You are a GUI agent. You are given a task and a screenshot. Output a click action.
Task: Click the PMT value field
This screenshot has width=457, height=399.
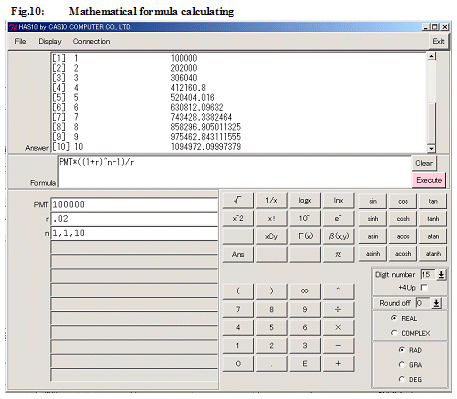click(134, 205)
